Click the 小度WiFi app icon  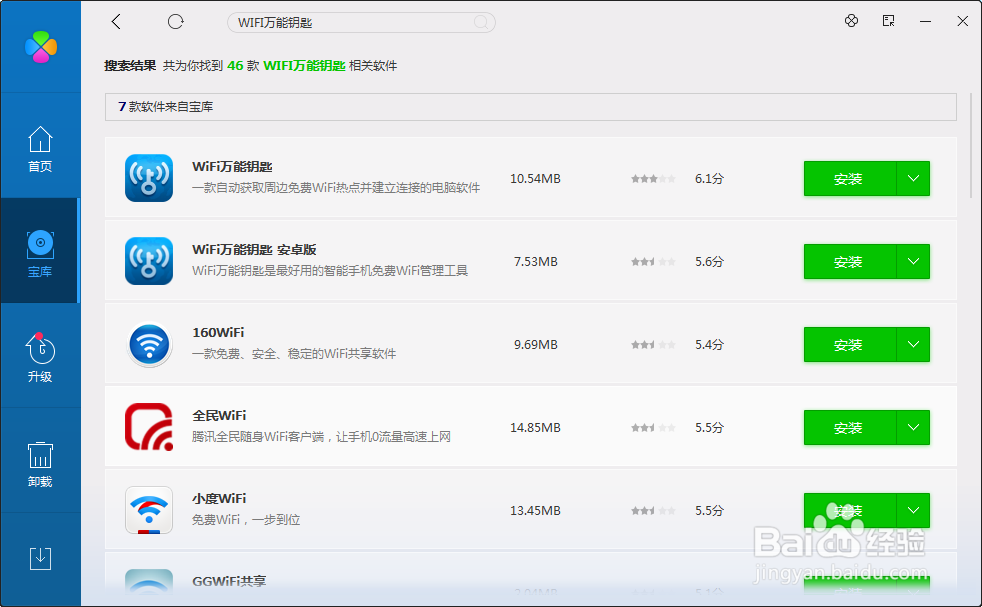149,510
